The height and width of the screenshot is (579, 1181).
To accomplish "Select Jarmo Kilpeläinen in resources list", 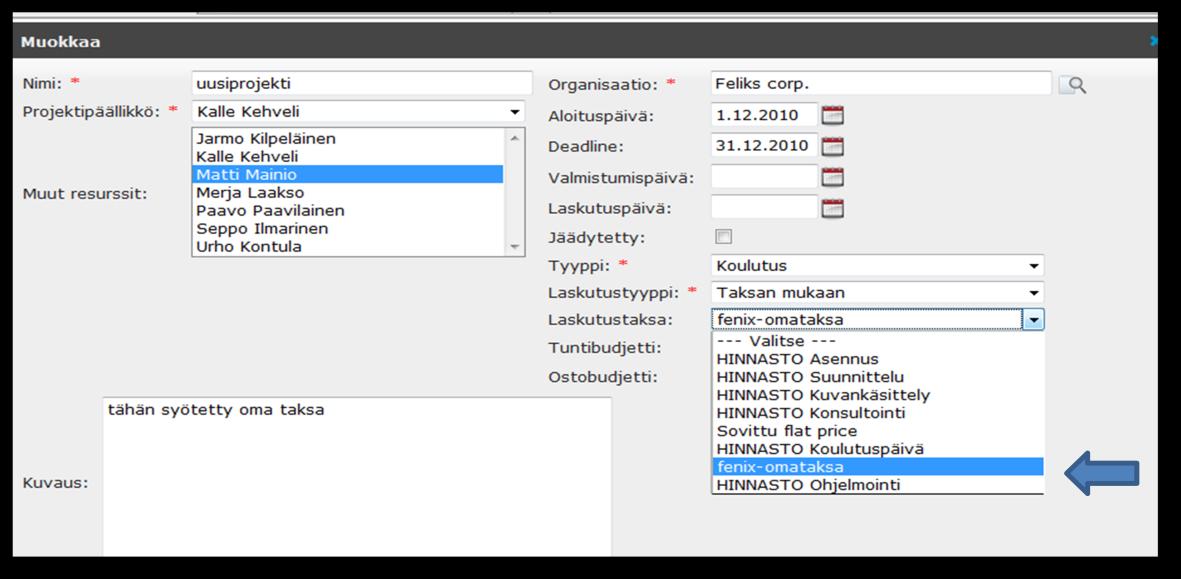I will (x=348, y=139).
